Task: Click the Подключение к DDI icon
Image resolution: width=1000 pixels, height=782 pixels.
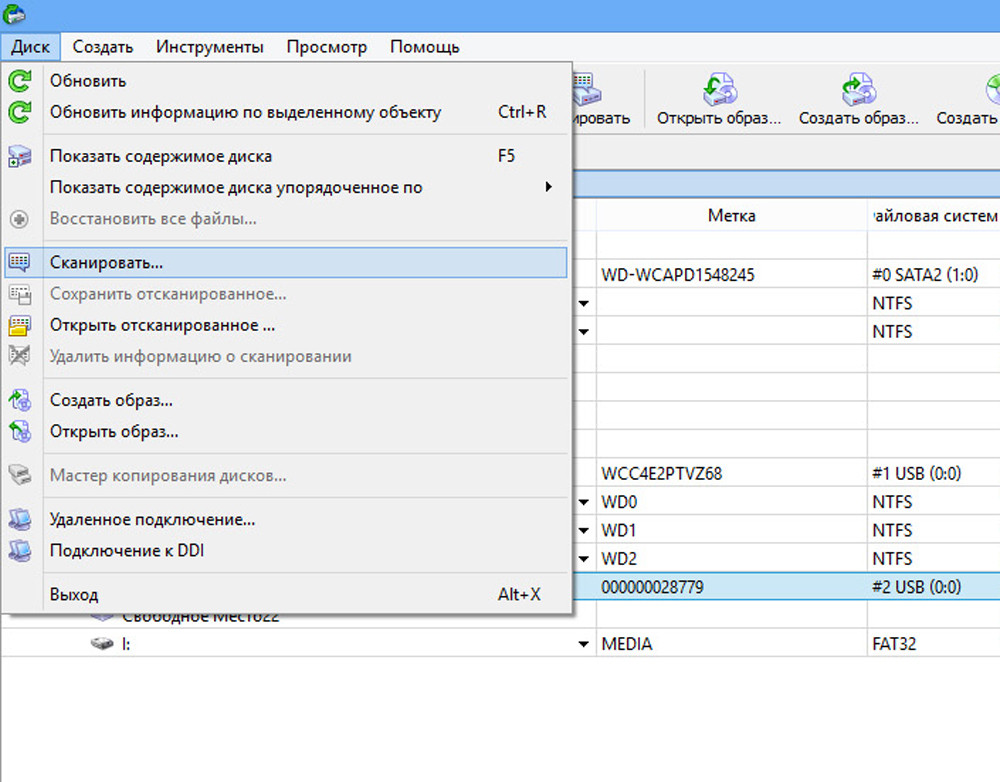Action: 19,550
